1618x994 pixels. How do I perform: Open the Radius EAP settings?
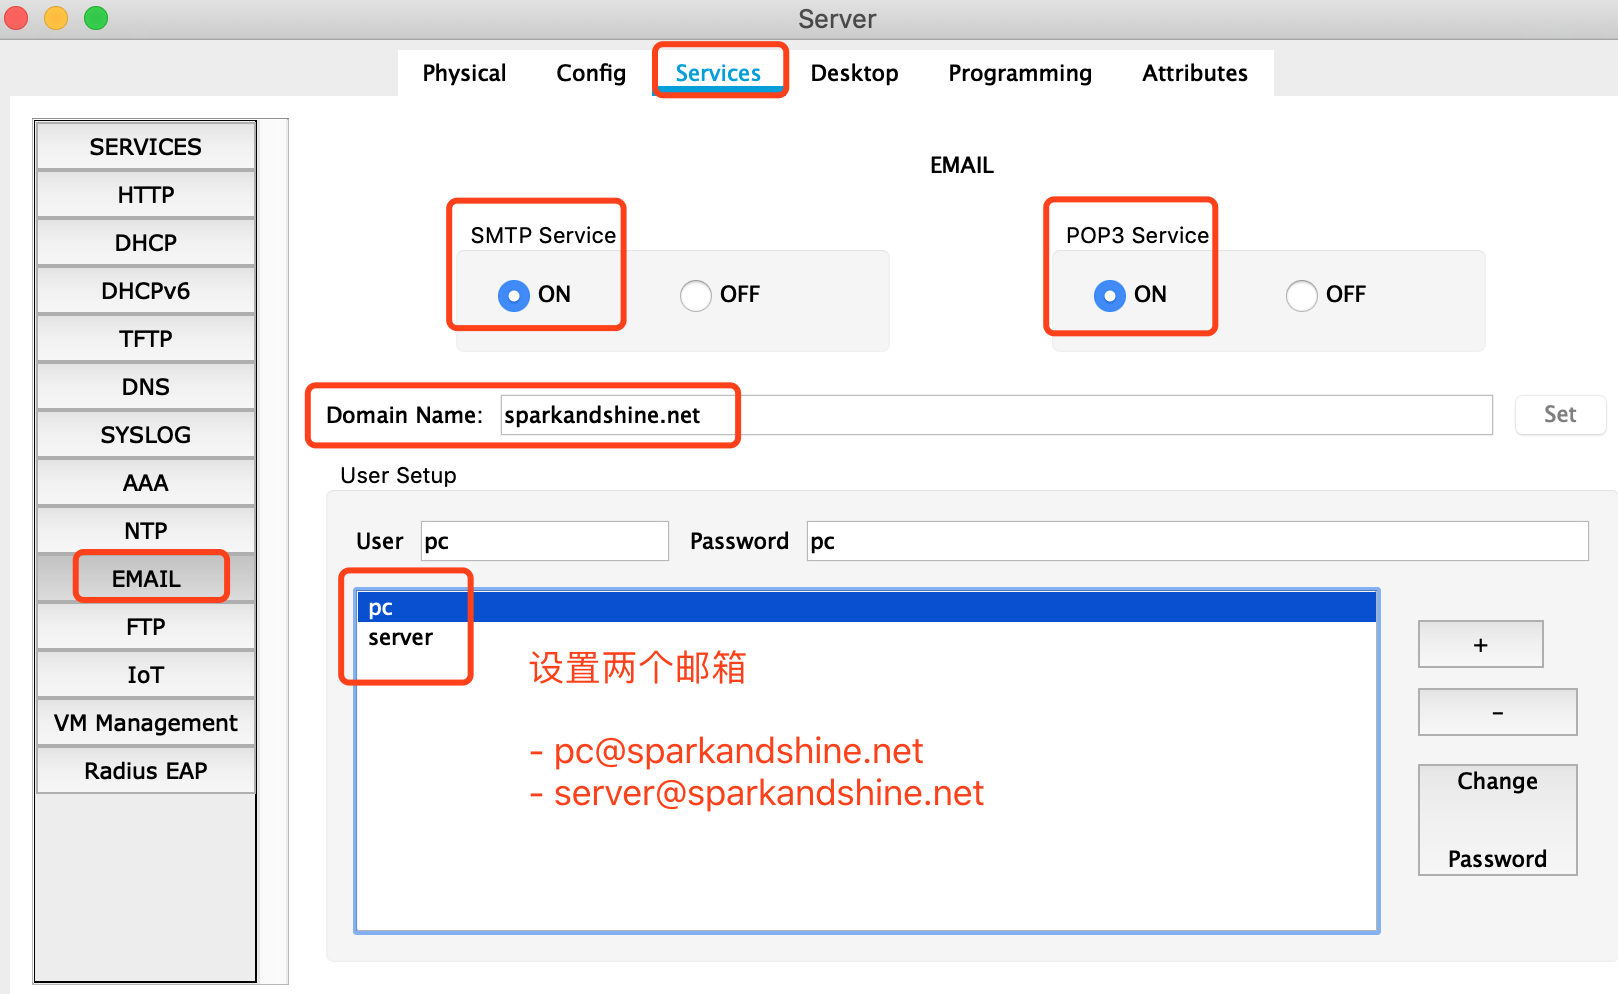click(x=145, y=770)
